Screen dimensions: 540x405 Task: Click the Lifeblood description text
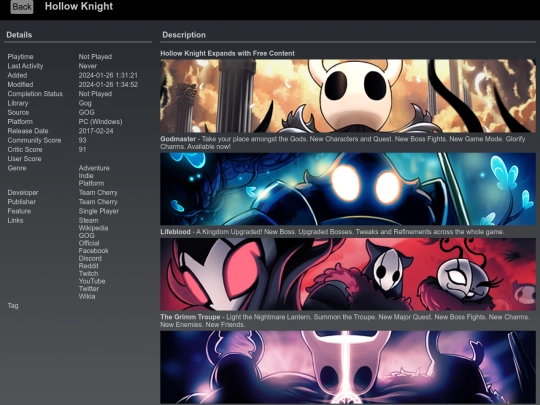click(332, 232)
